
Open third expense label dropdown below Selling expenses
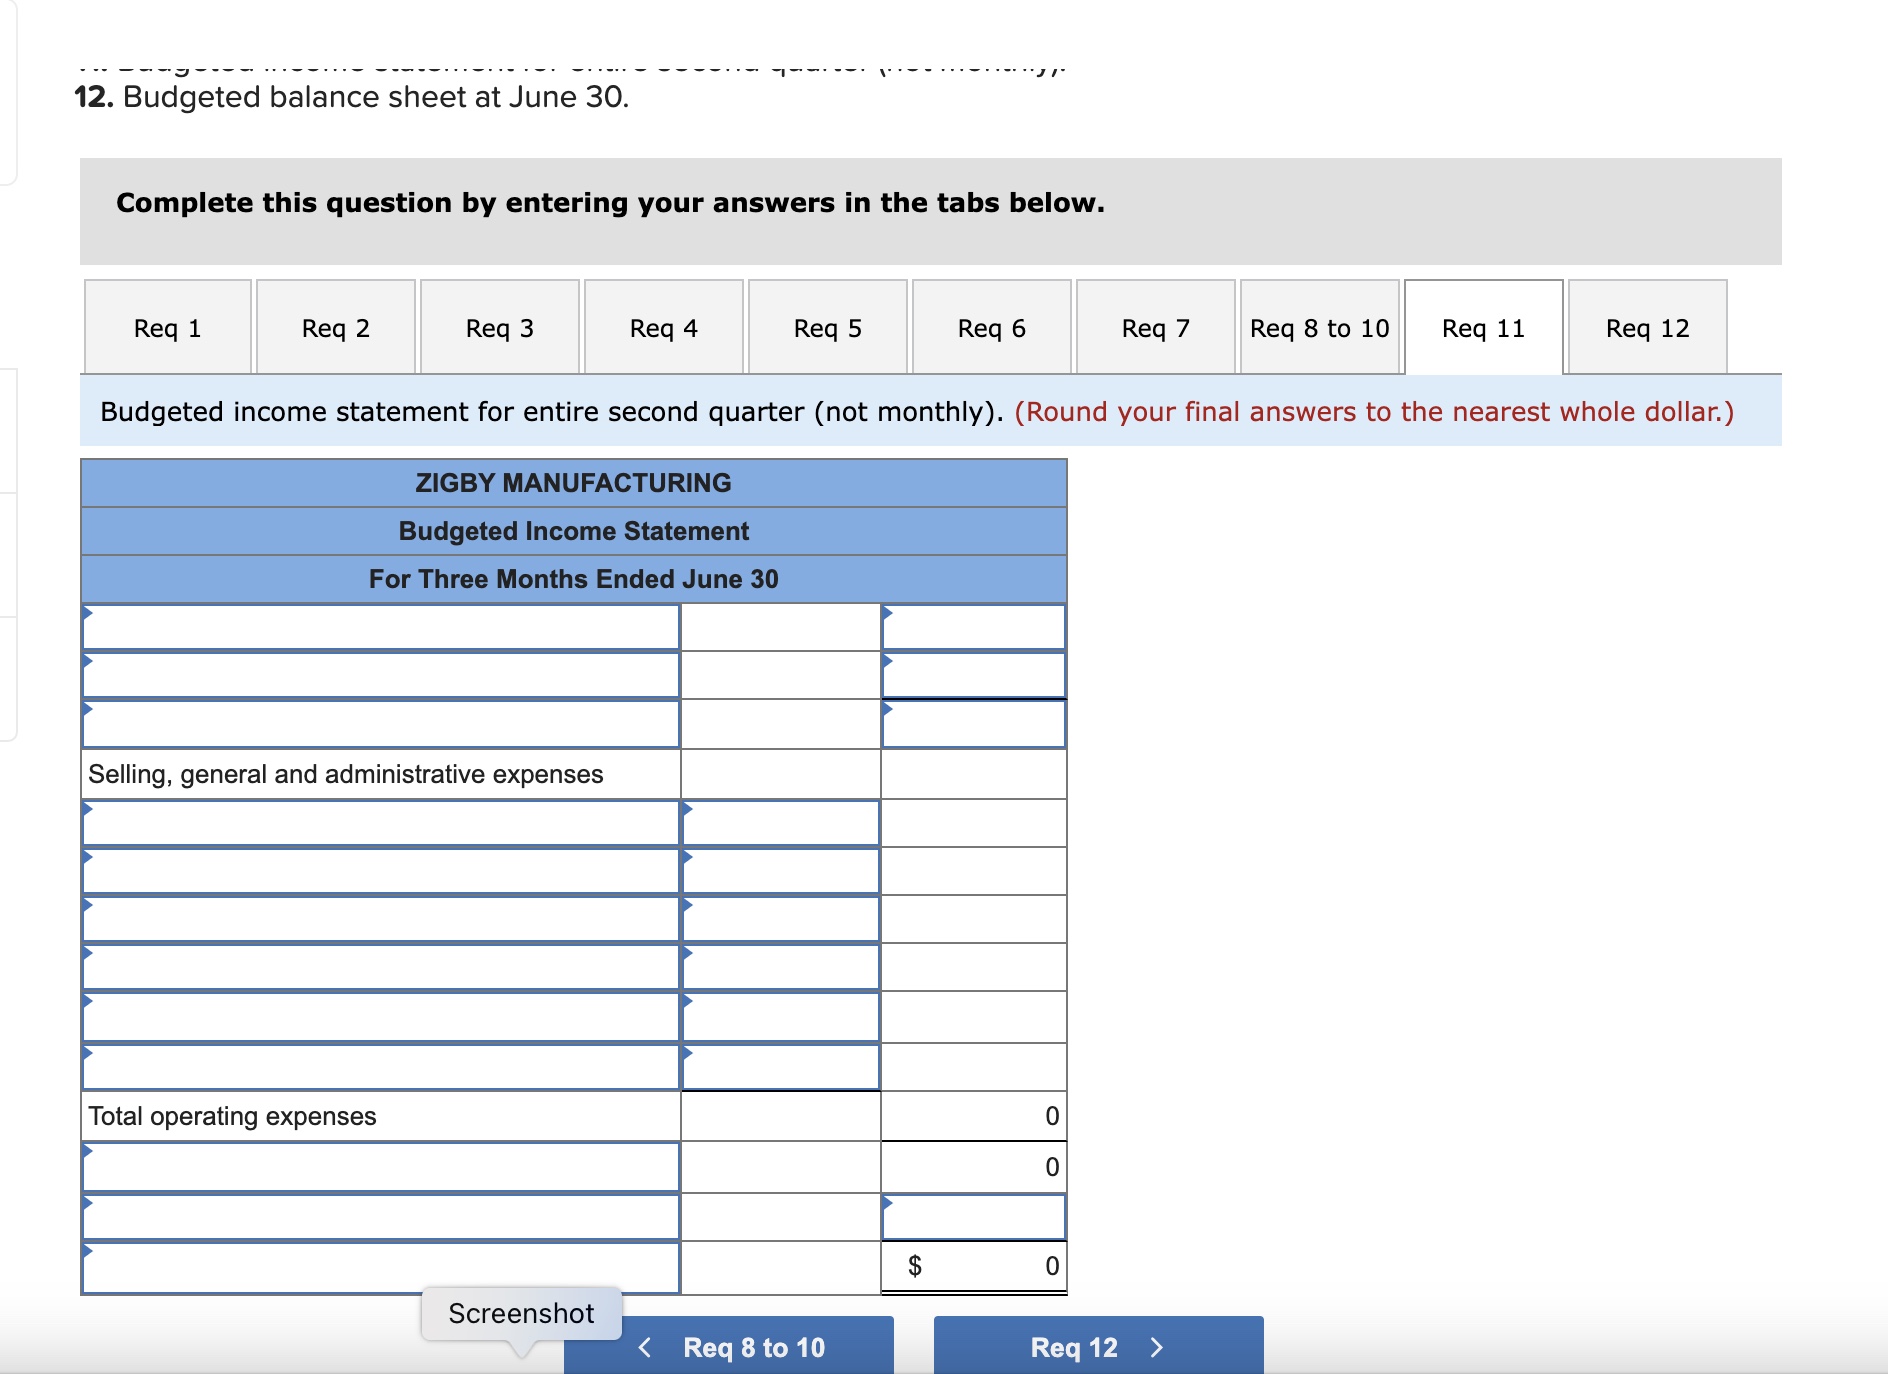coord(381,919)
